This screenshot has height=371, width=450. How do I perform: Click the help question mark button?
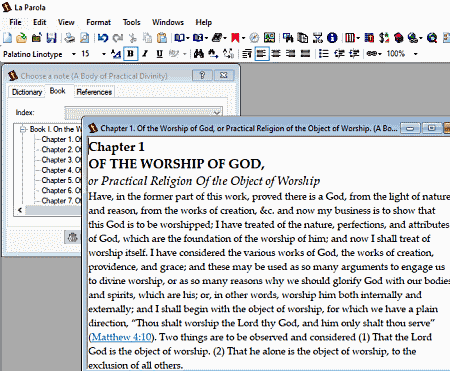[202, 76]
